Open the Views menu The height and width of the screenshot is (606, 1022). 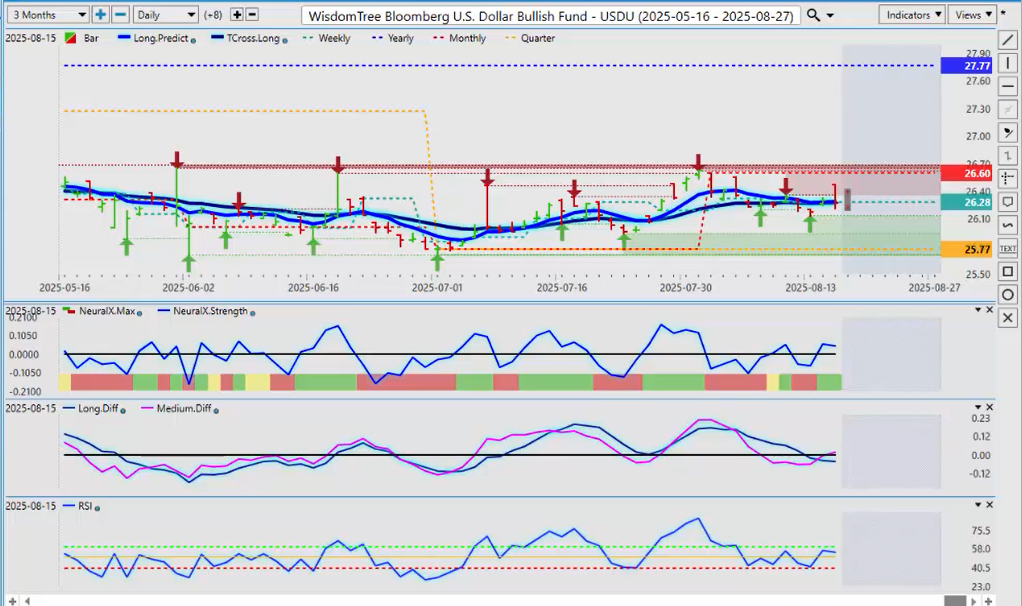(x=971, y=15)
